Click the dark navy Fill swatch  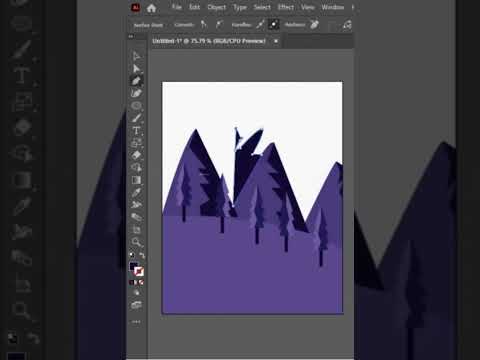(134, 266)
